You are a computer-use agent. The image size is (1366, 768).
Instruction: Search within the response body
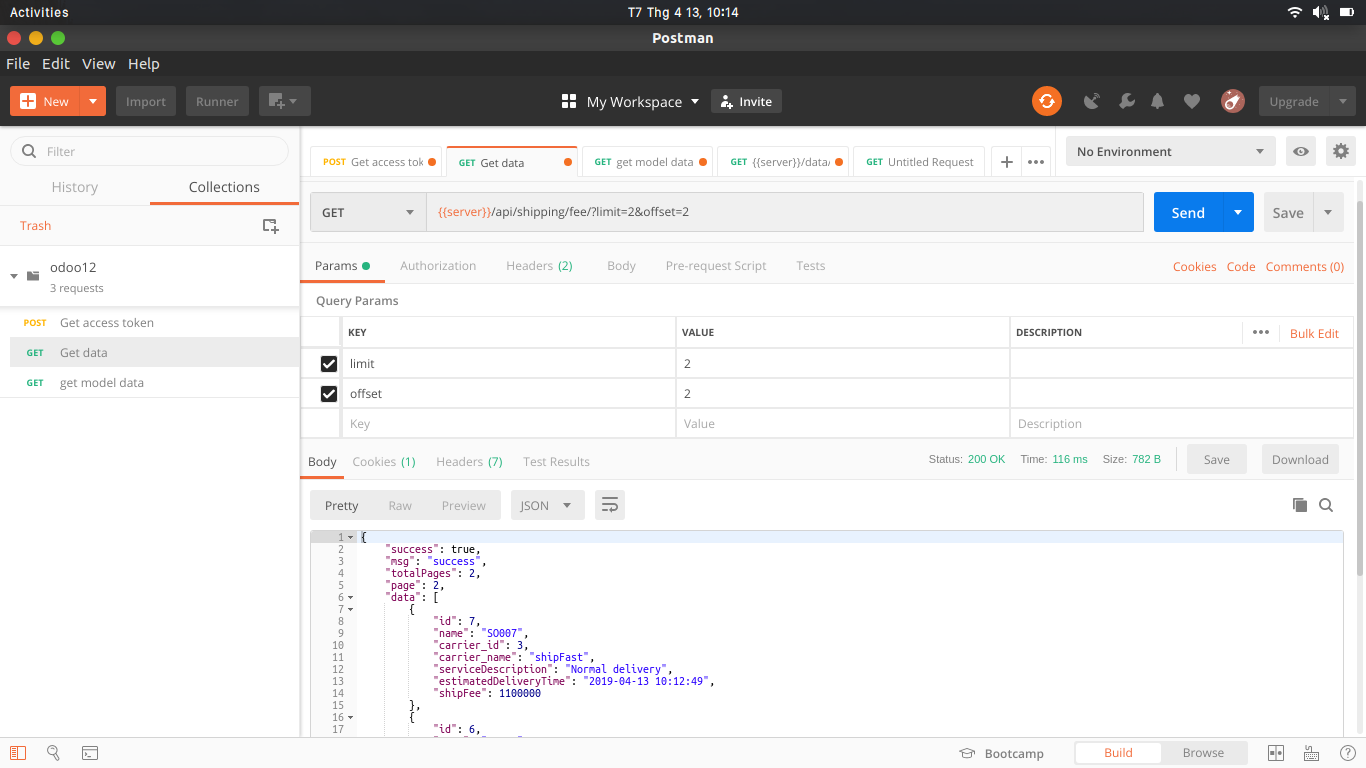pos(1326,505)
